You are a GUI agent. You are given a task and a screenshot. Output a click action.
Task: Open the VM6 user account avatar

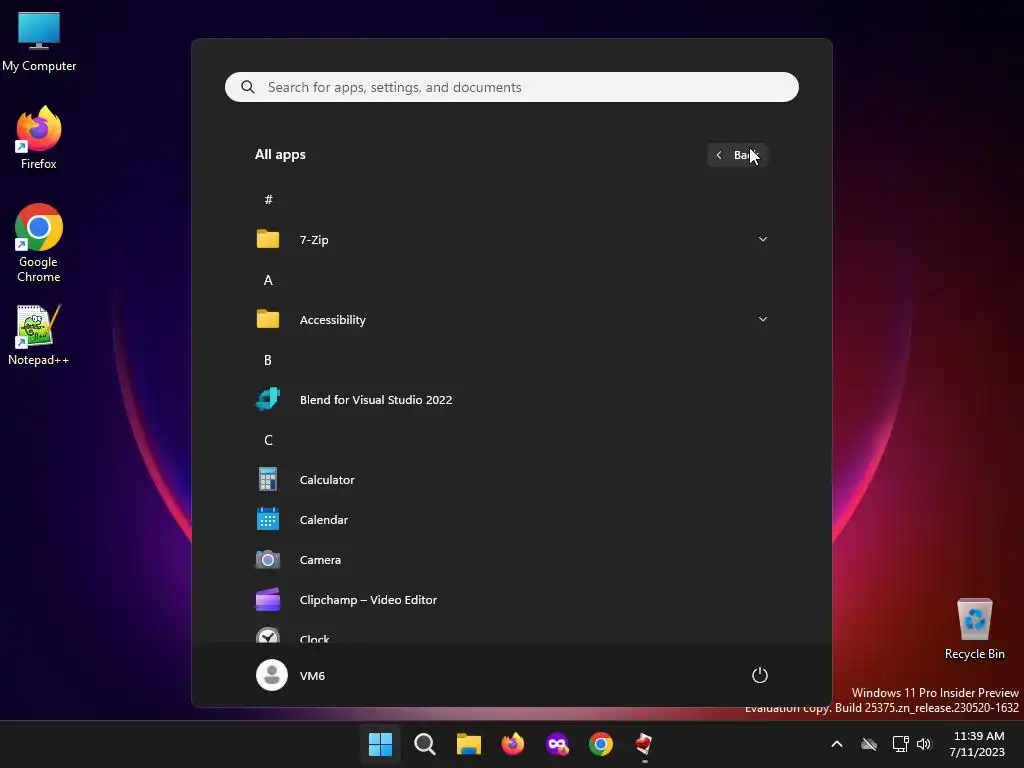[x=272, y=675]
